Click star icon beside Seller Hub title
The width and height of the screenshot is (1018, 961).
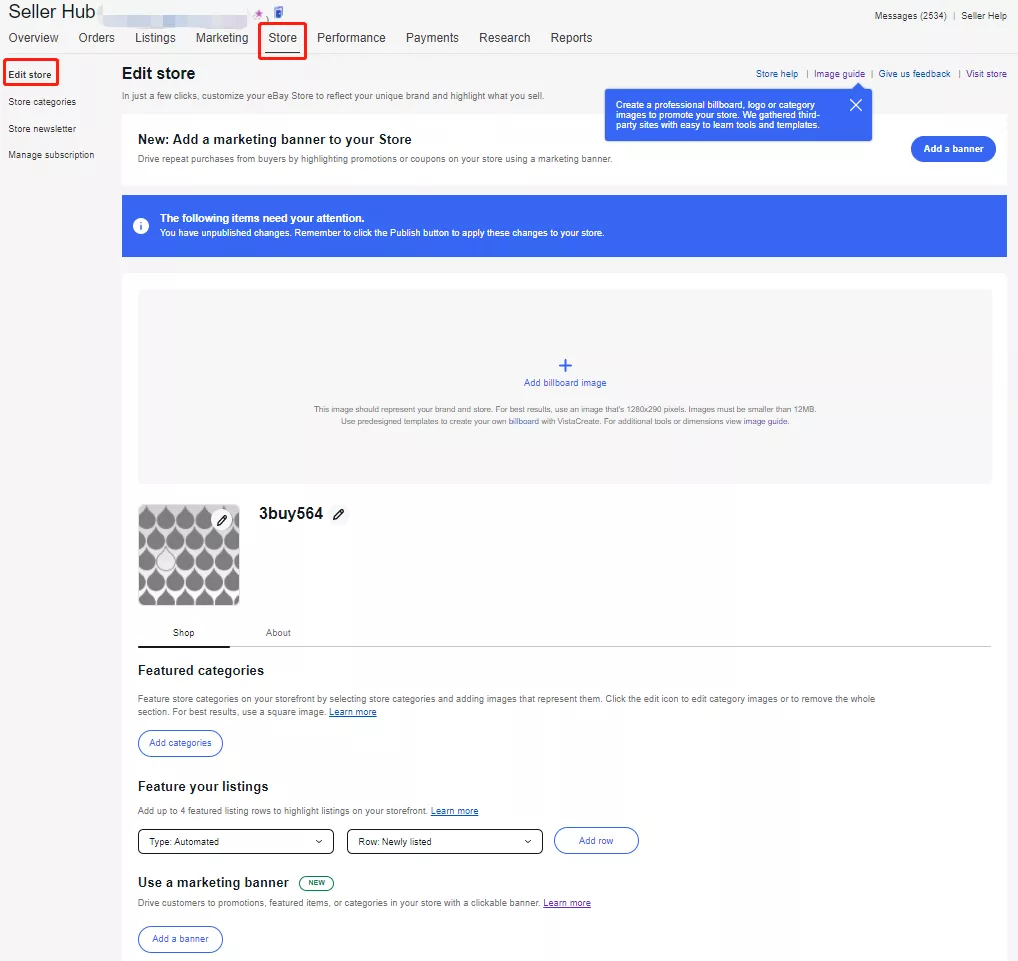coord(259,14)
